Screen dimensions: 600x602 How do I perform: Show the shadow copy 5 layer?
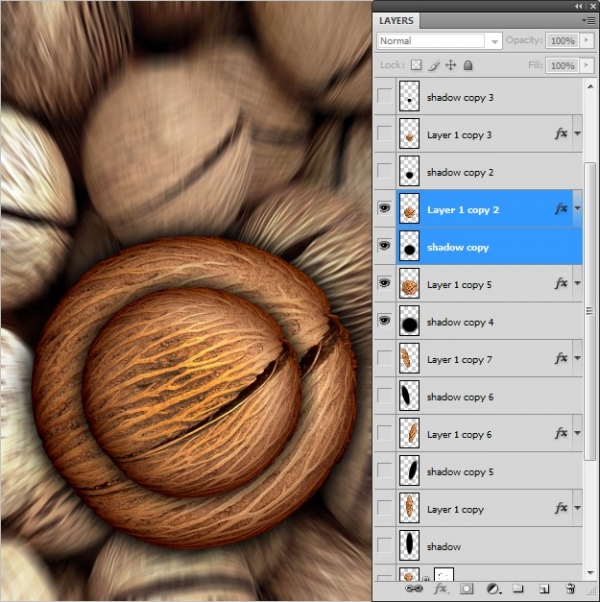pyautogui.click(x=385, y=470)
